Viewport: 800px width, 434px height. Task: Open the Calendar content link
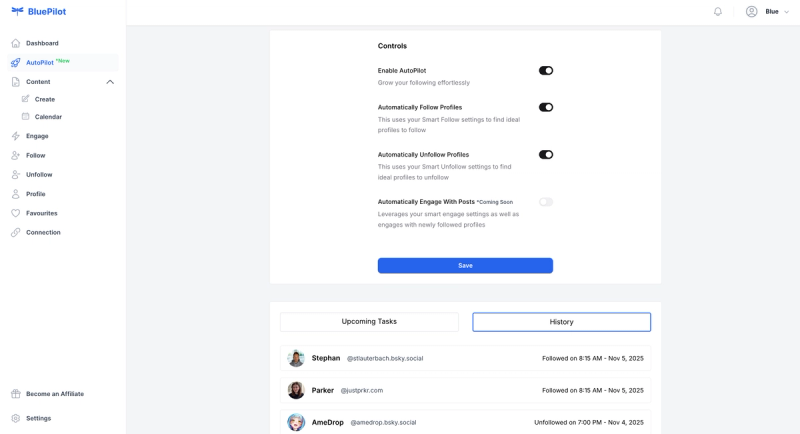[48, 117]
